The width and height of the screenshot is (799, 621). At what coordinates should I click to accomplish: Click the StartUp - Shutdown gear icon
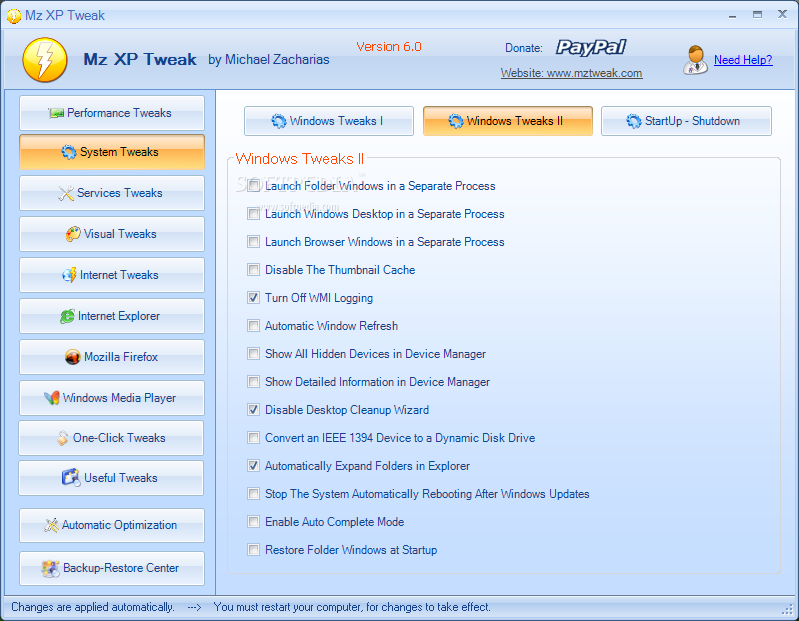tap(633, 121)
